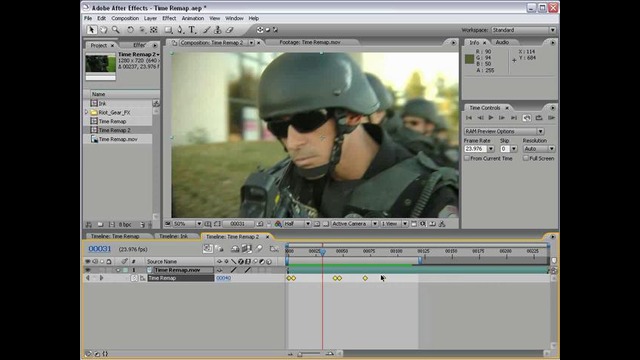The height and width of the screenshot is (360, 640).
Task: Open Skip value dropdown arrow
Action: (514, 149)
